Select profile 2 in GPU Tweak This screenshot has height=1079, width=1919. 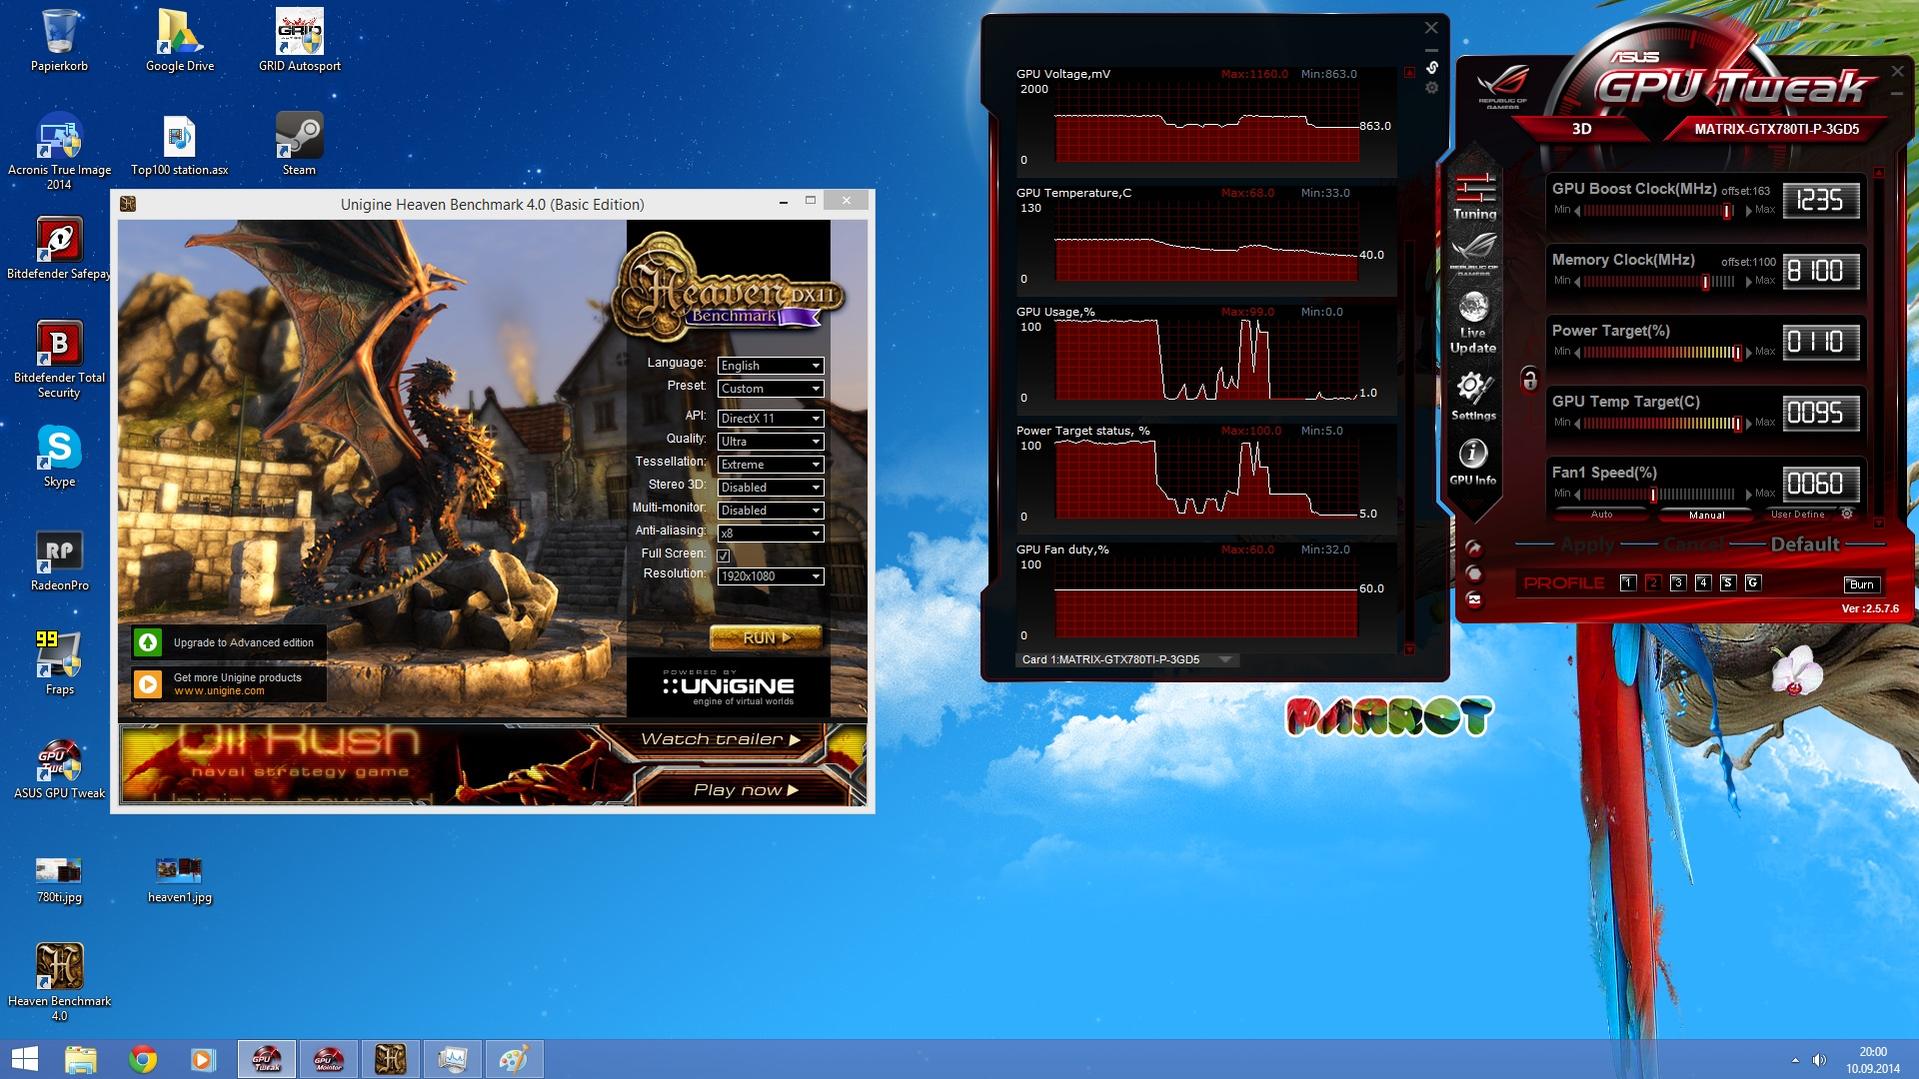tap(1652, 583)
